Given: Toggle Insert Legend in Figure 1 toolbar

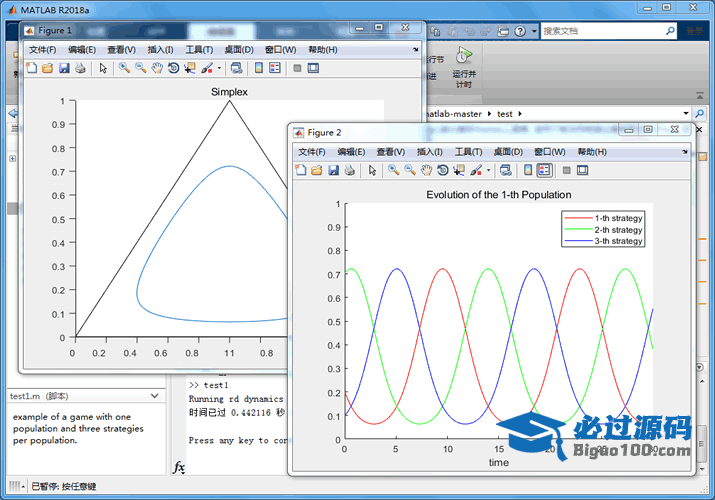Looking at the screenshot, I should tap(275, 68).
